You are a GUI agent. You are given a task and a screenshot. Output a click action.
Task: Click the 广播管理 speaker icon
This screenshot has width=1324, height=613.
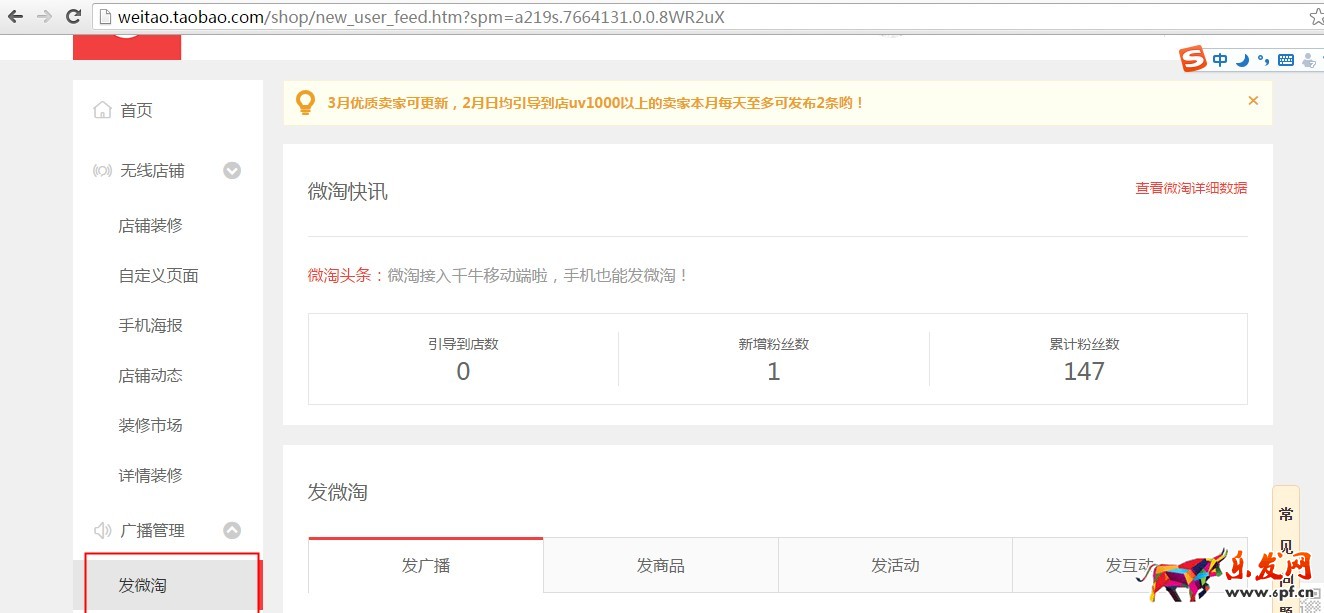click(x=102, y=530)
